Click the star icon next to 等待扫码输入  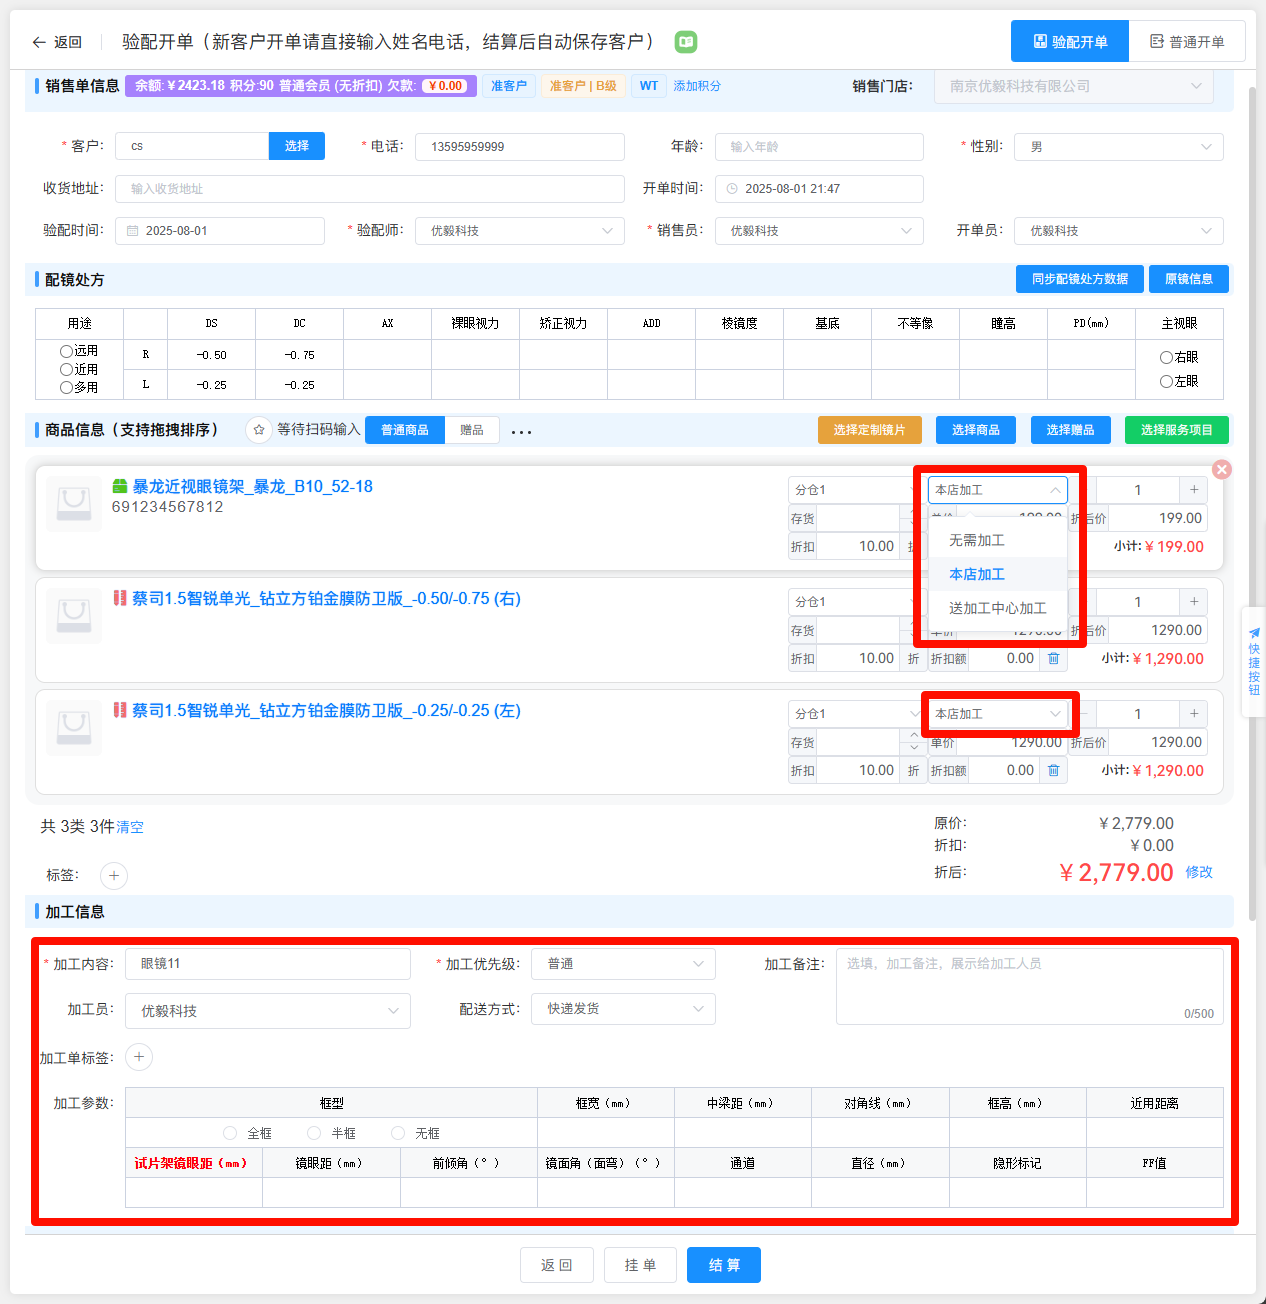tap(259, 430)
